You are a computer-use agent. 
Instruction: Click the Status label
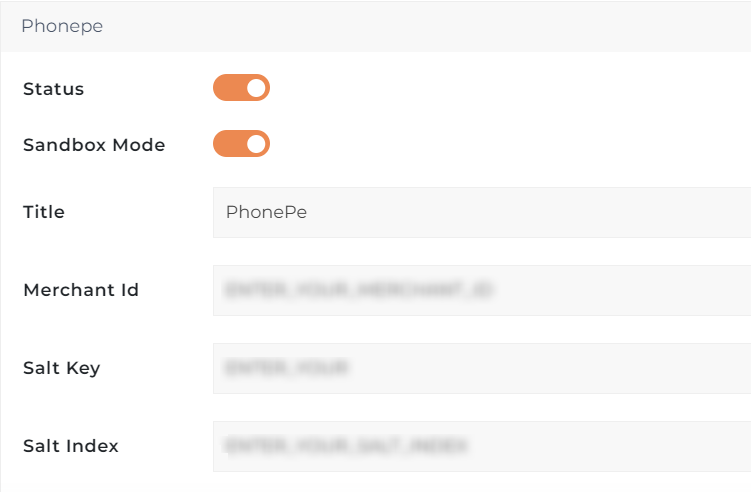tap(53, 89)
